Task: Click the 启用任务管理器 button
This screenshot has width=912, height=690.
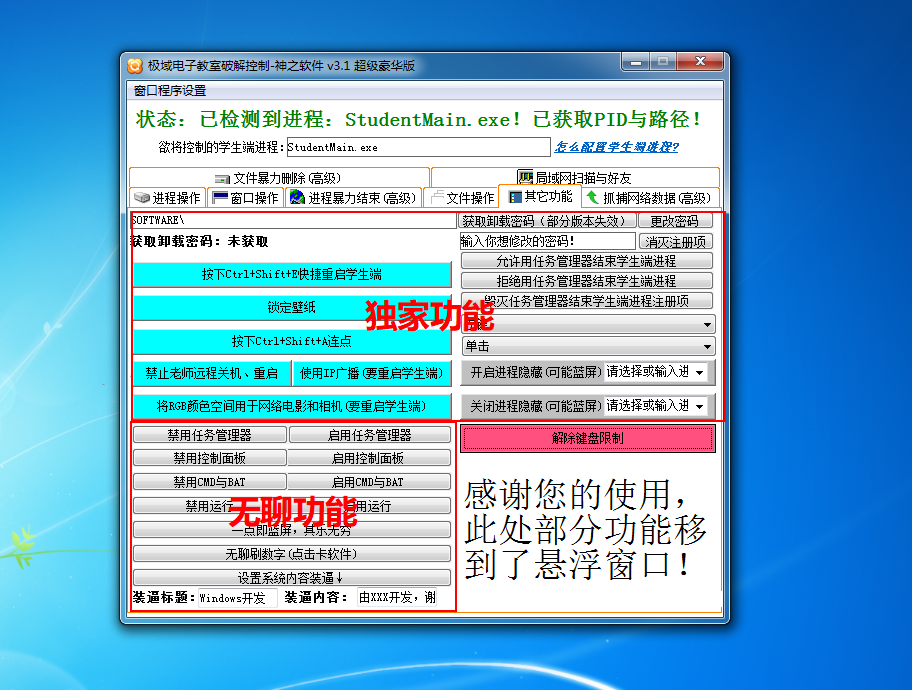Action: 369,435
